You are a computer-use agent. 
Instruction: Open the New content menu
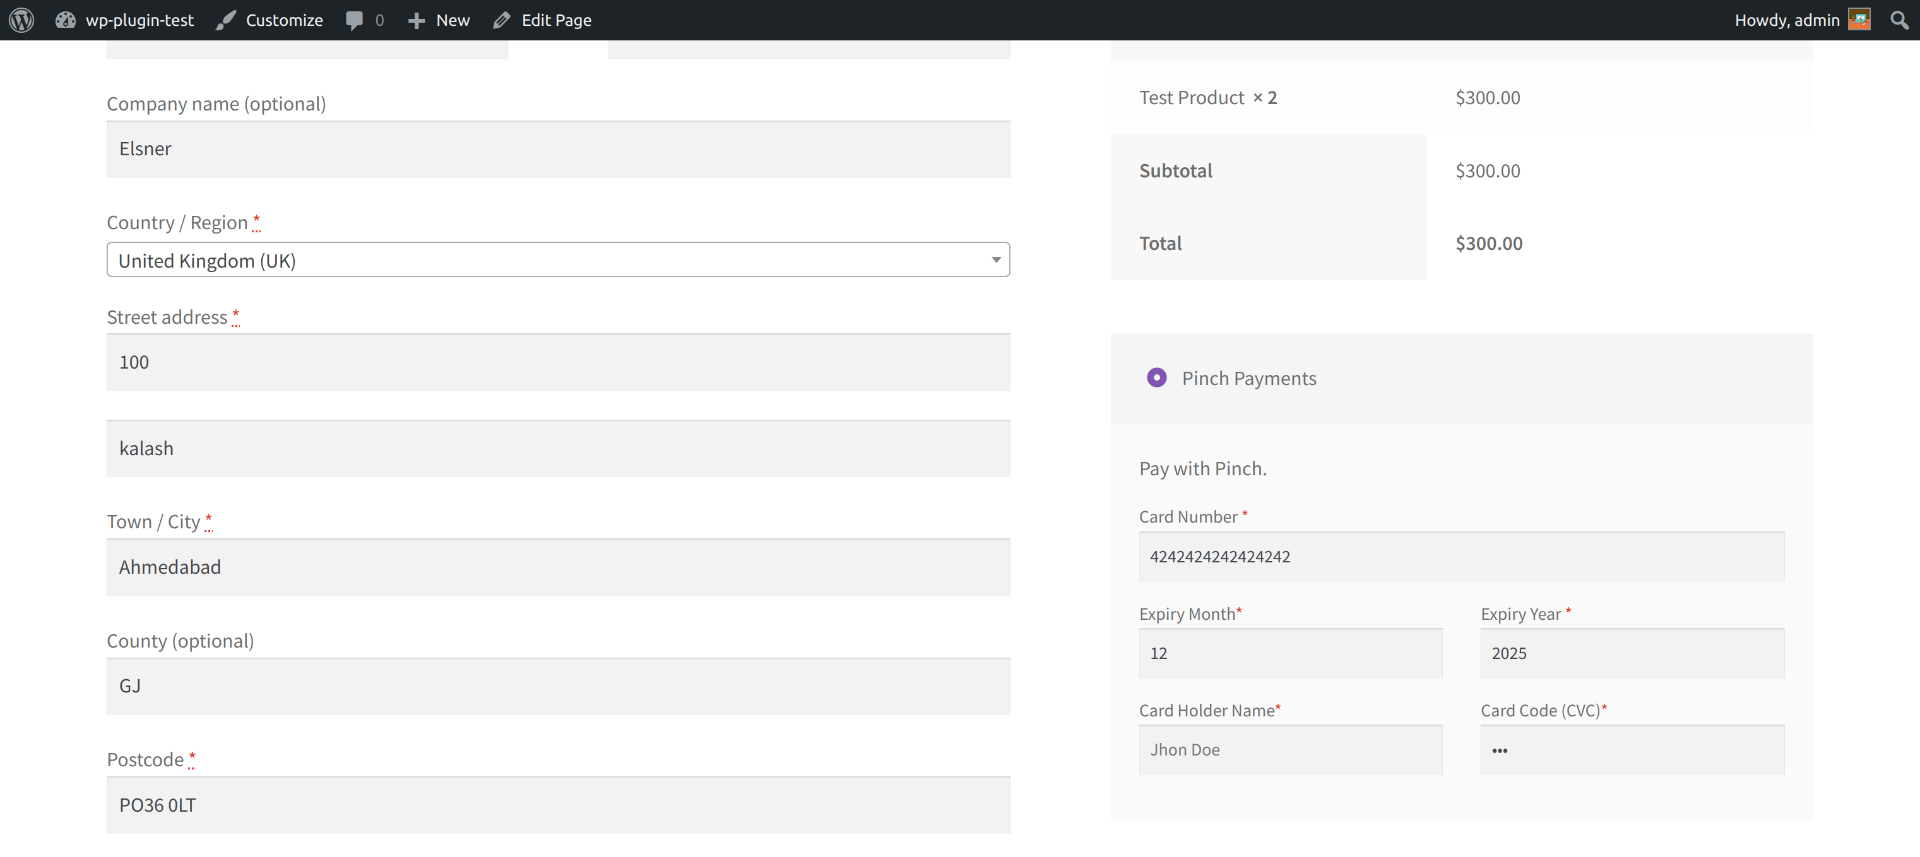(452, 20)
